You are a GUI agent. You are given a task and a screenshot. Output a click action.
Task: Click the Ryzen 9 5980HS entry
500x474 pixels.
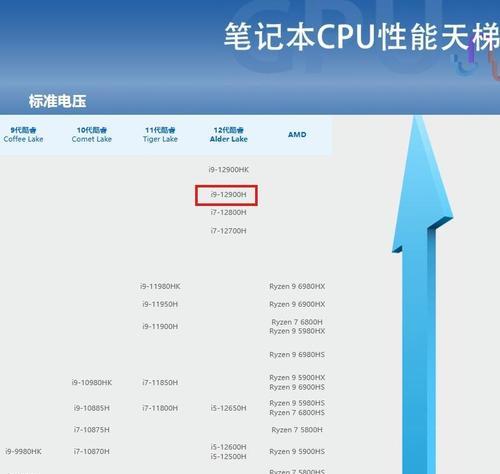point(297,403)
